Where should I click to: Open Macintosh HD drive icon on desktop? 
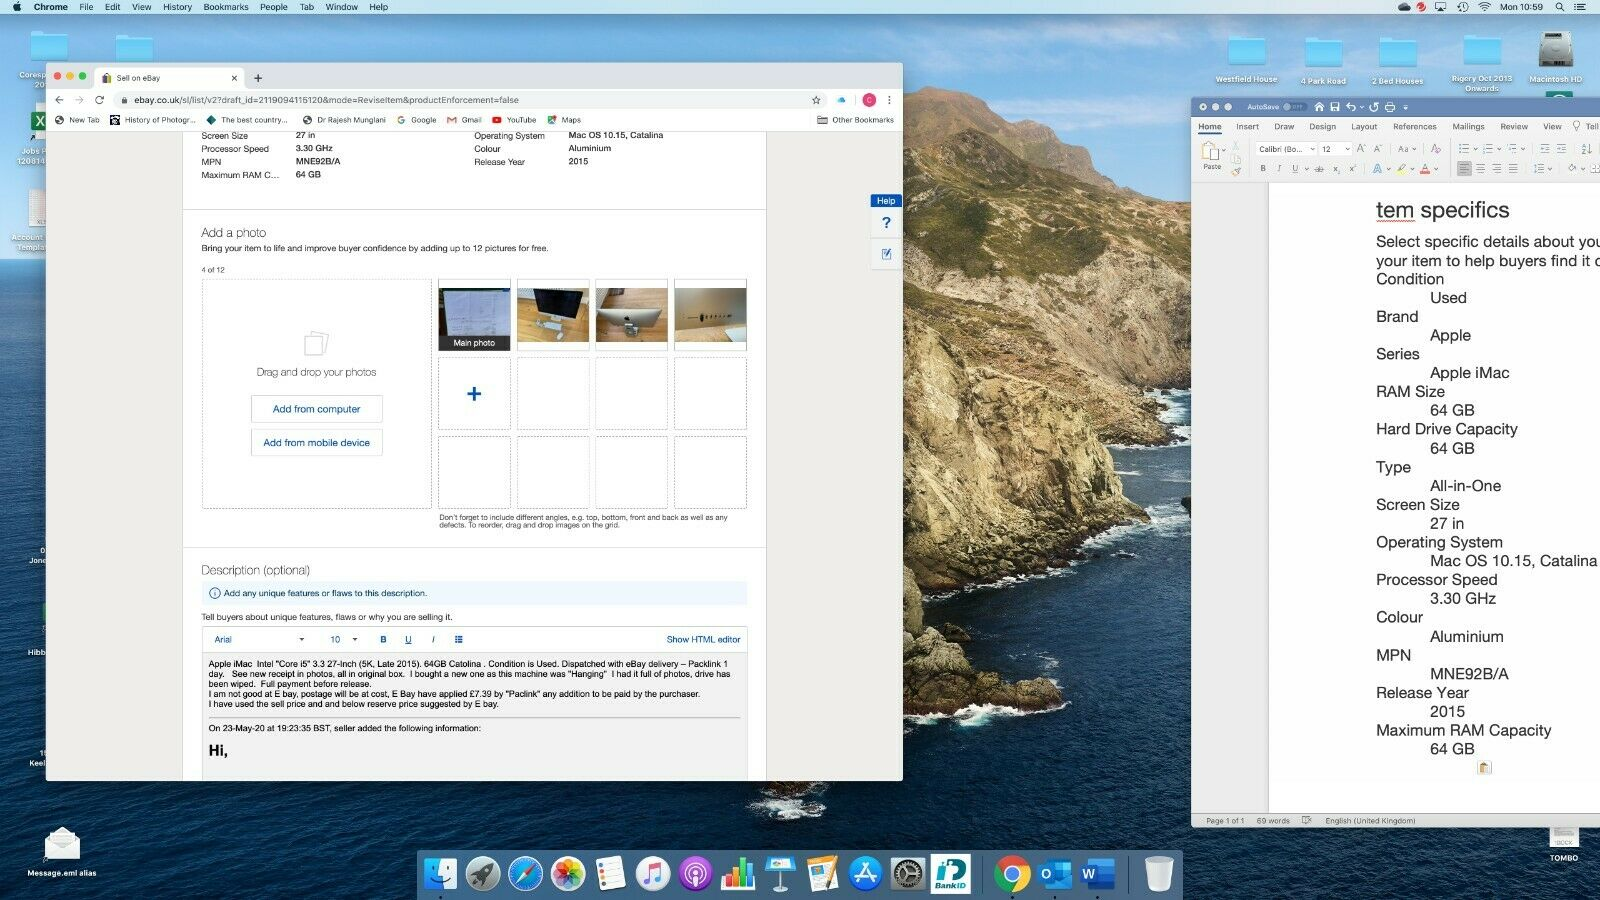[1555, 56]
